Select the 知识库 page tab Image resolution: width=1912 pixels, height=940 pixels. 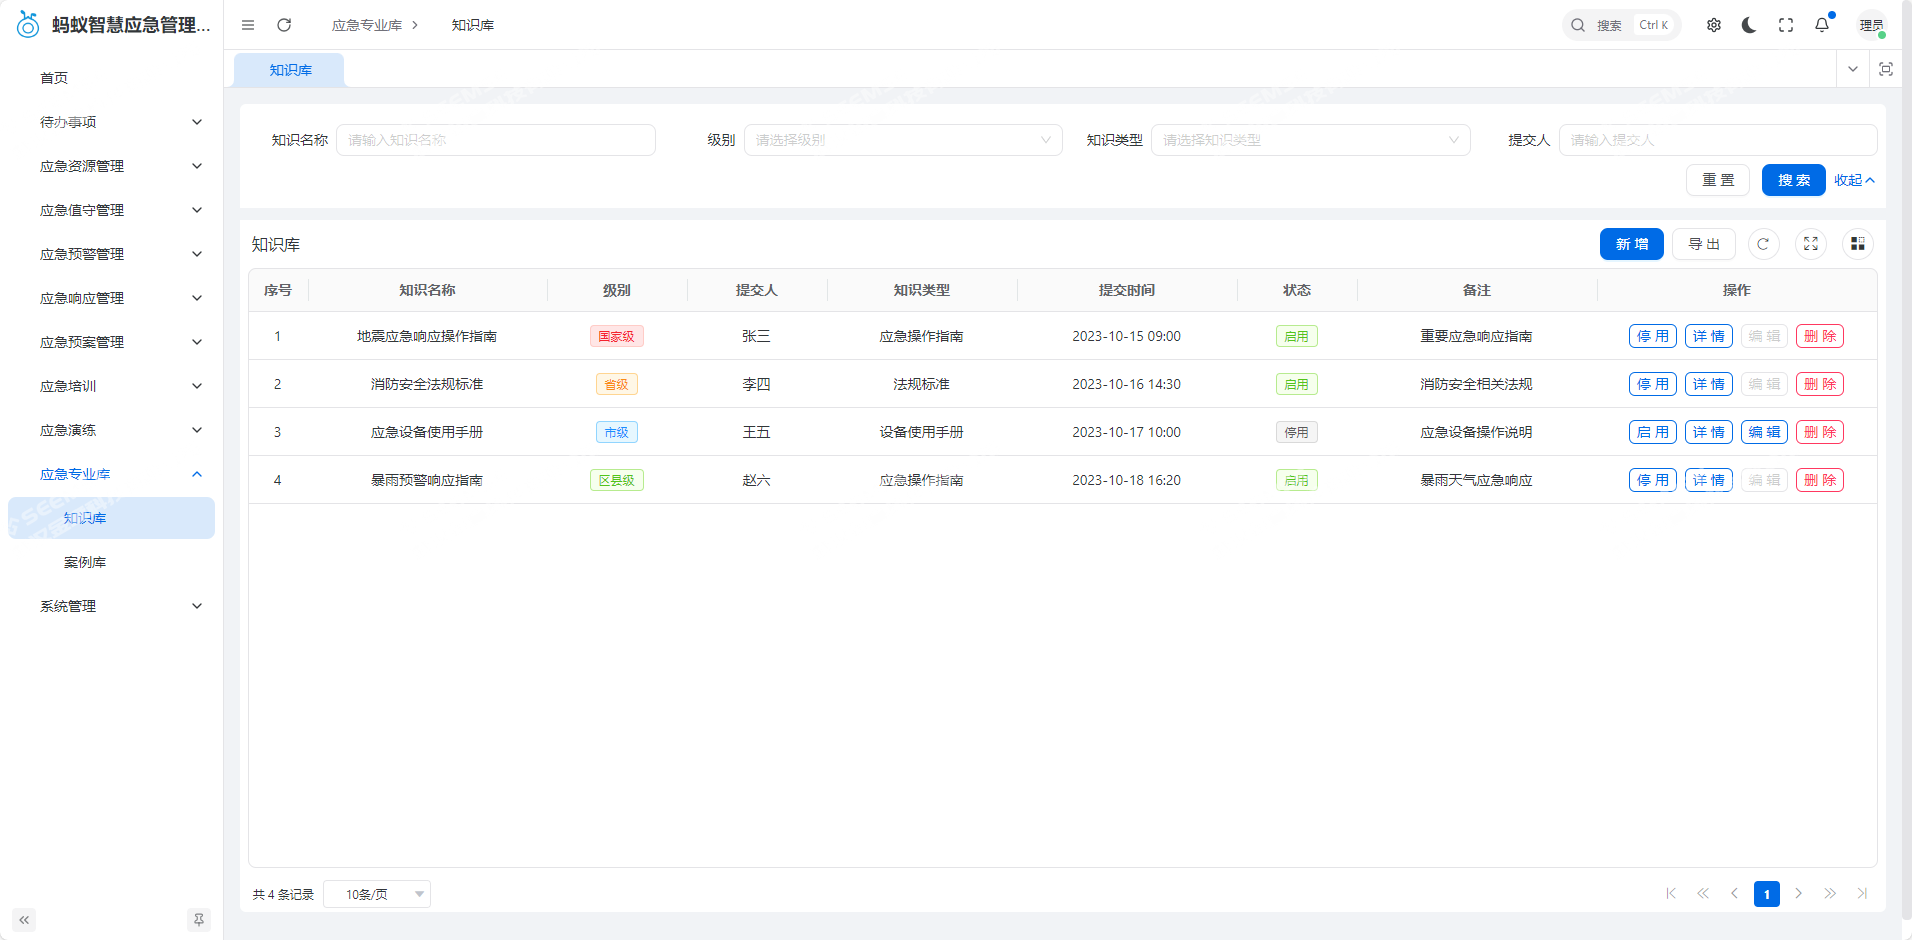coord(290,70)
